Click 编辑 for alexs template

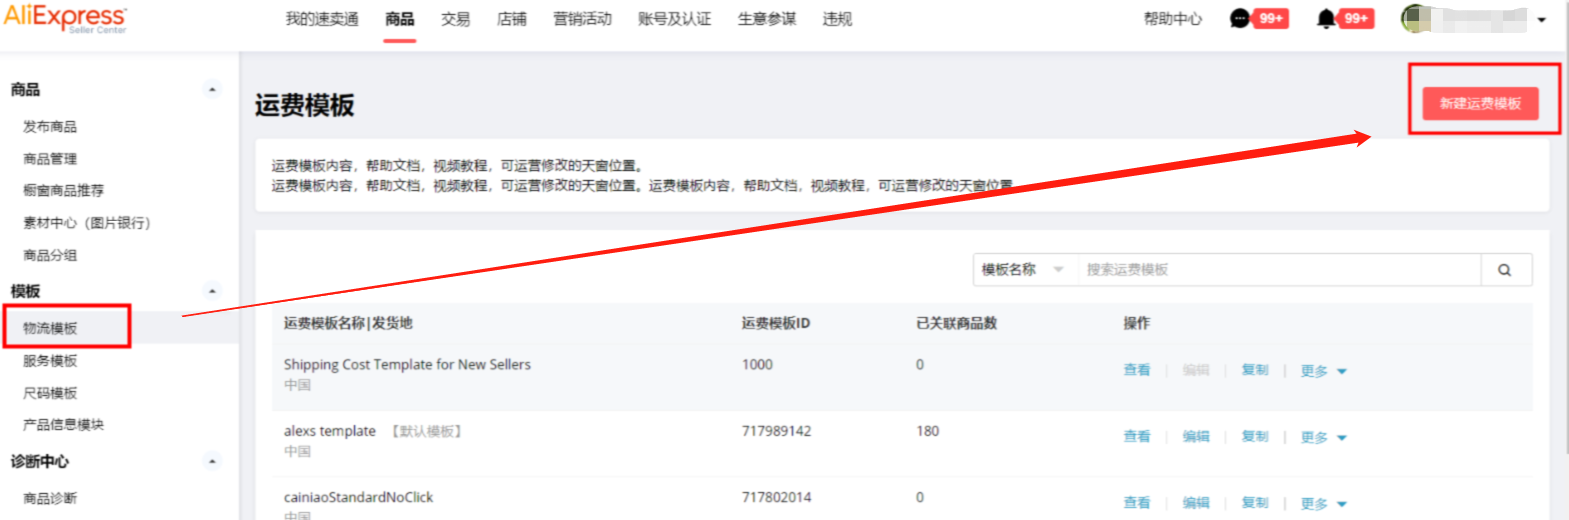click(x=1196, y=437)
